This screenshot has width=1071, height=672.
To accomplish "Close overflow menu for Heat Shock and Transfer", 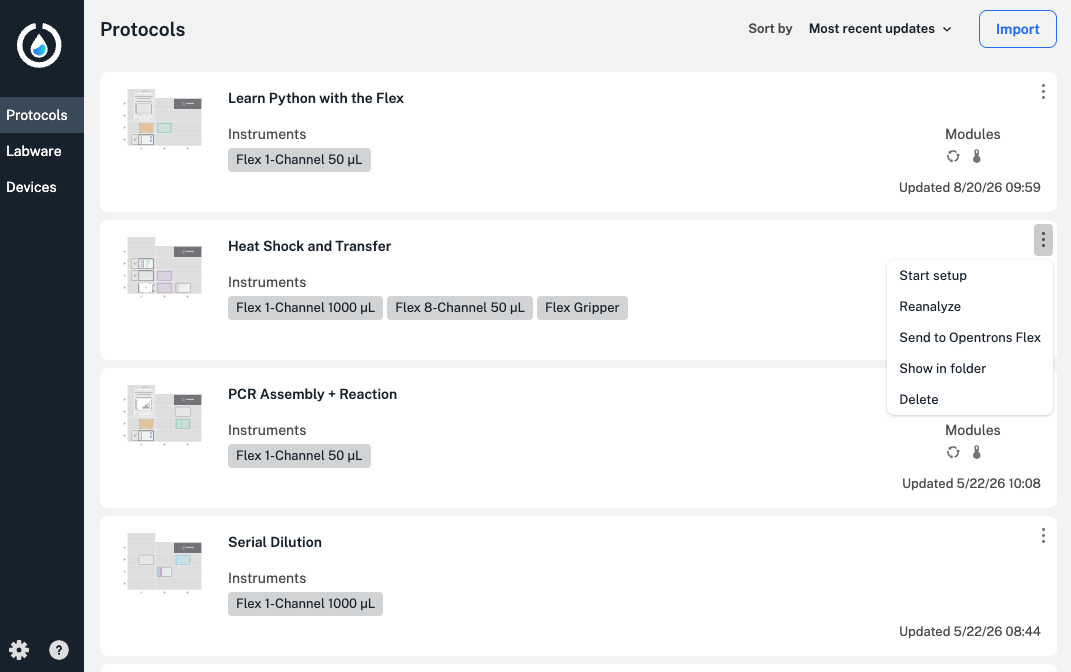I will (1043, 240).
